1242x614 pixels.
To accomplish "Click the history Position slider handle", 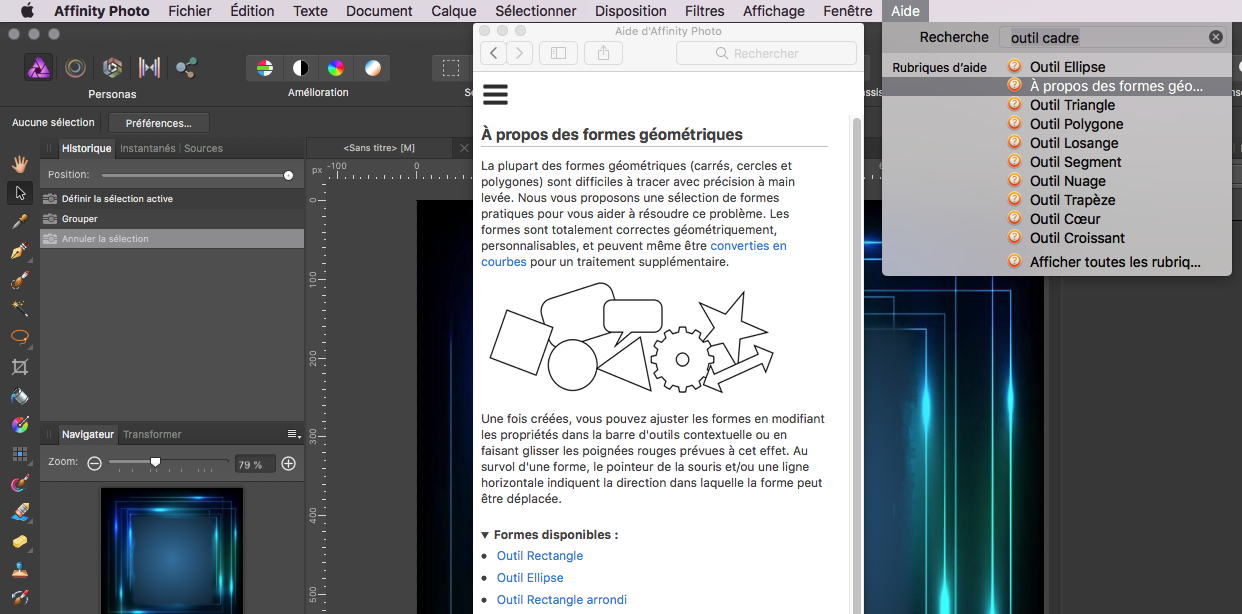I will click(289, 175).
